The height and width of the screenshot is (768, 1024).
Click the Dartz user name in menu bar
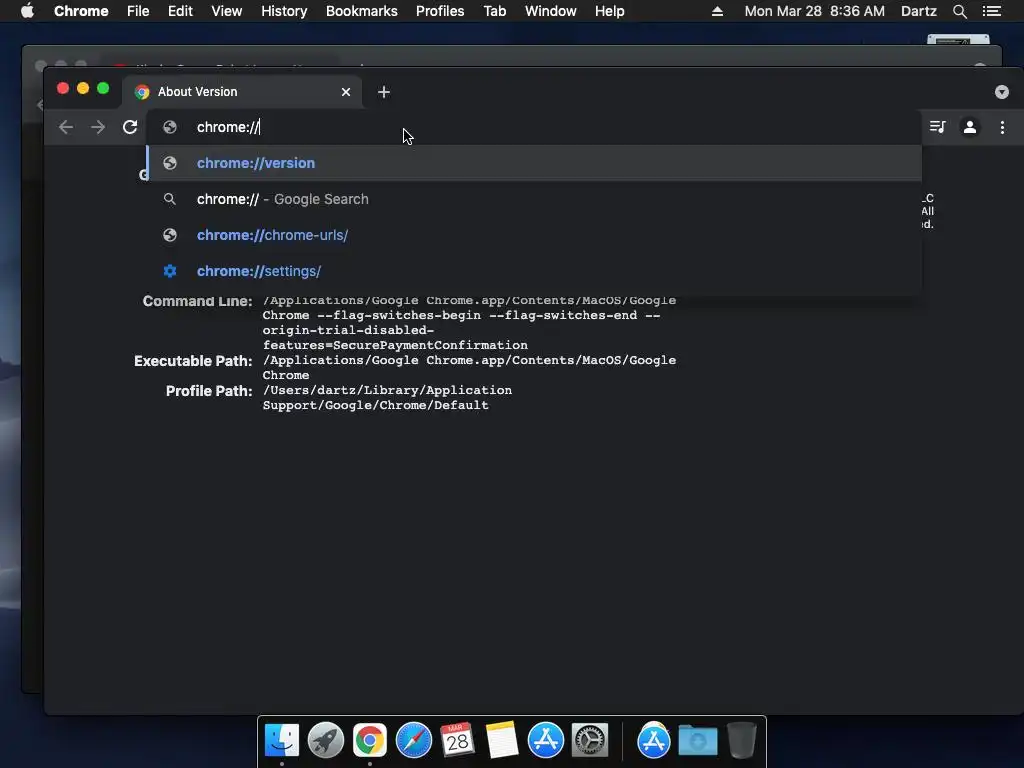tap(918, 11)
